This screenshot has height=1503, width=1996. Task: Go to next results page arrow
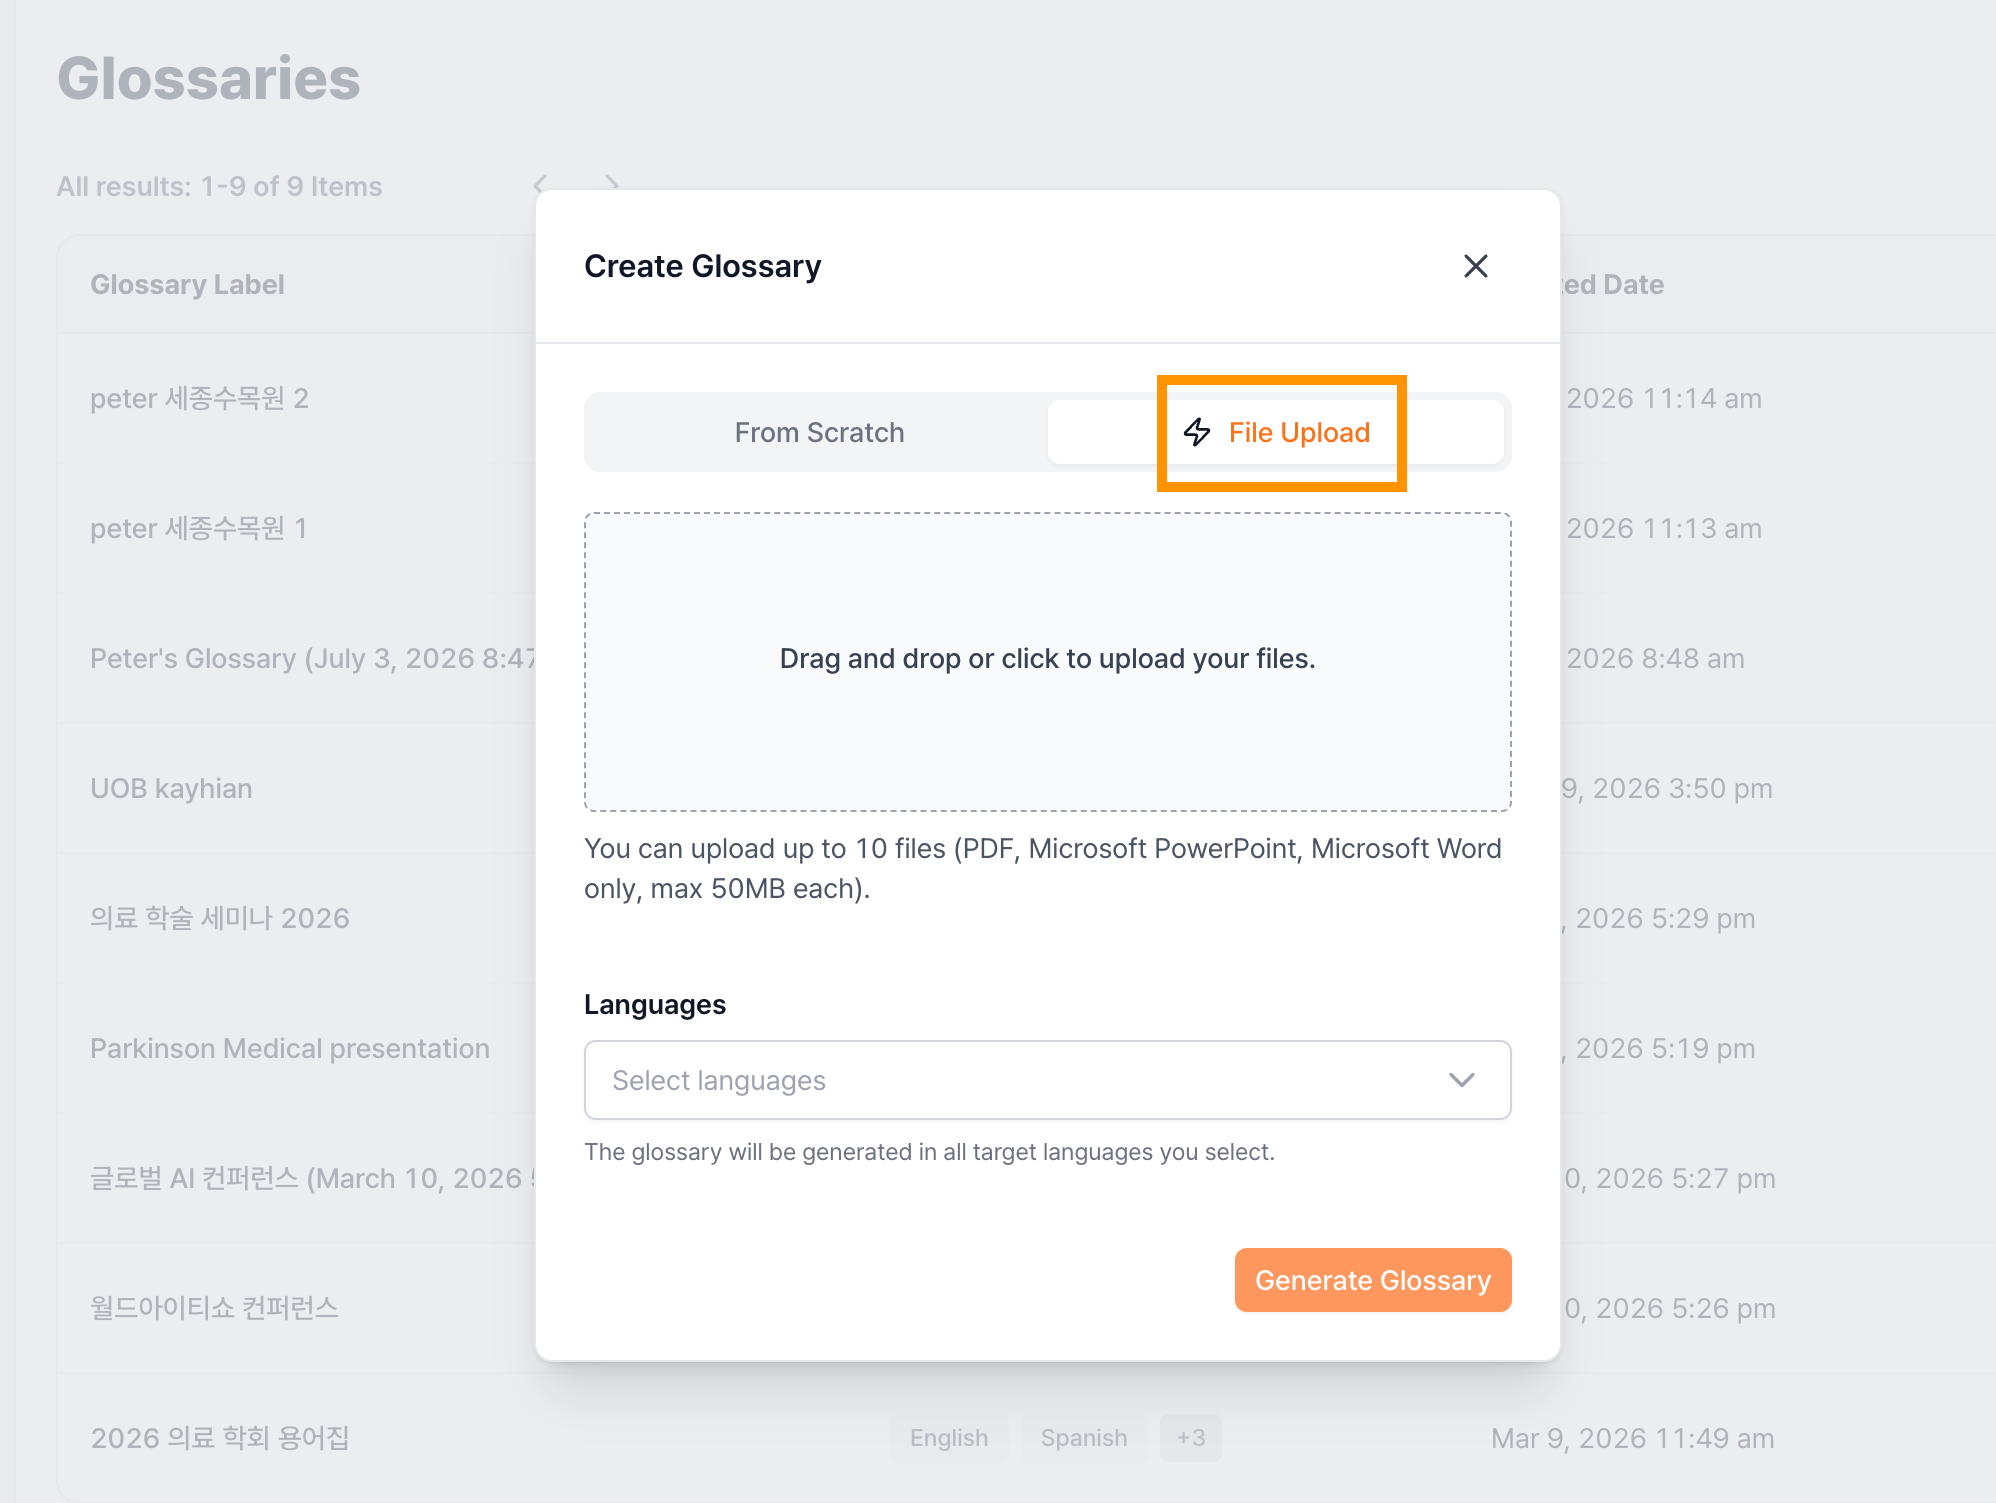pyautogui.click(x=611, y=184)
